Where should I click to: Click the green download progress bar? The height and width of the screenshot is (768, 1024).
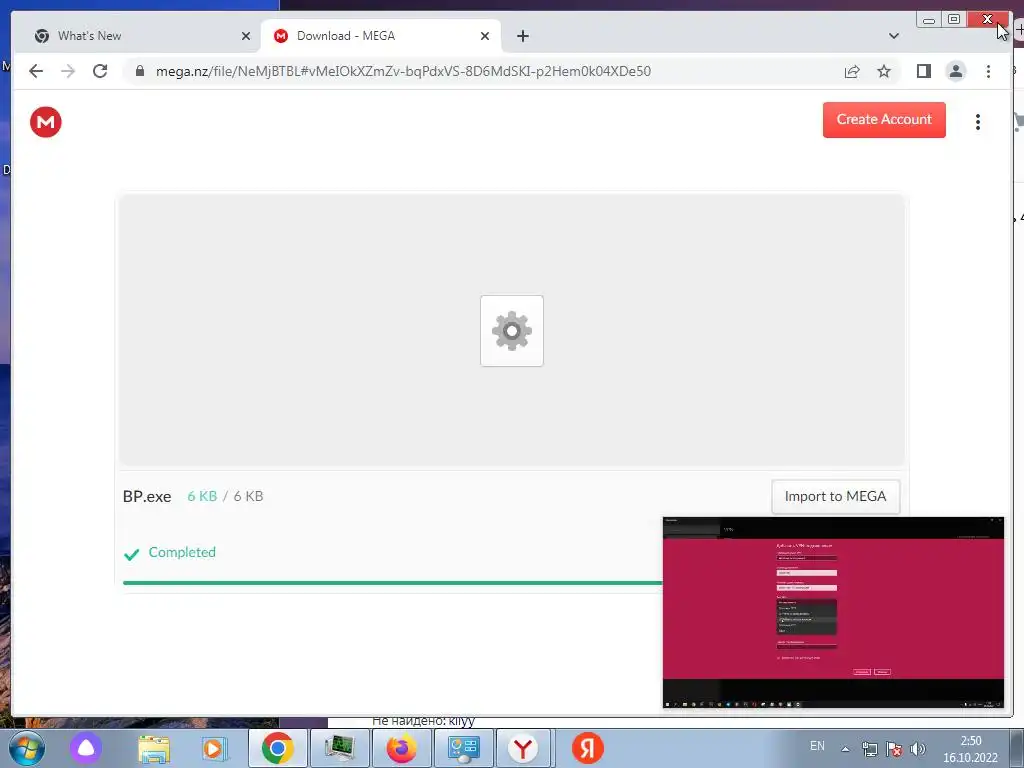[392, 583]
